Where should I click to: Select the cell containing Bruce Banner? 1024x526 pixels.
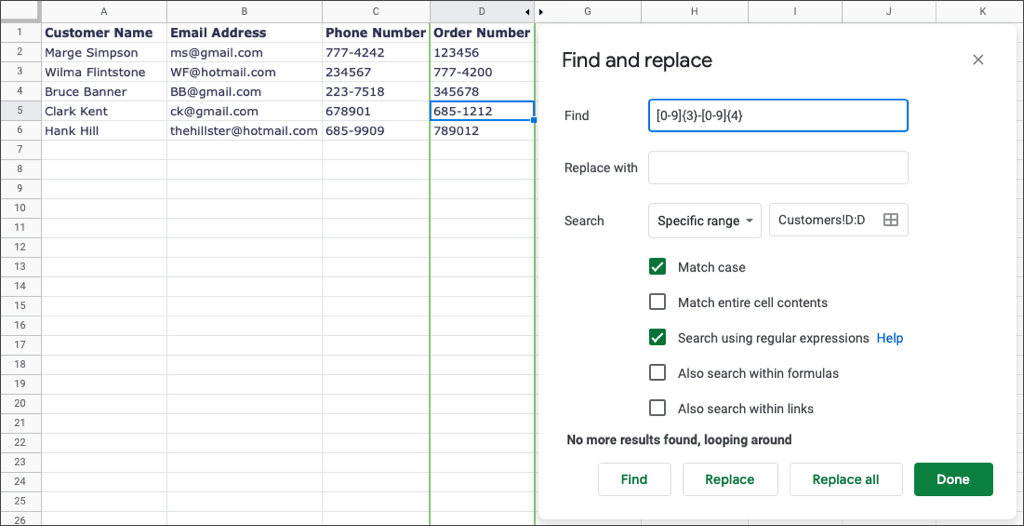pyautogui.click(x=103, y=92)
